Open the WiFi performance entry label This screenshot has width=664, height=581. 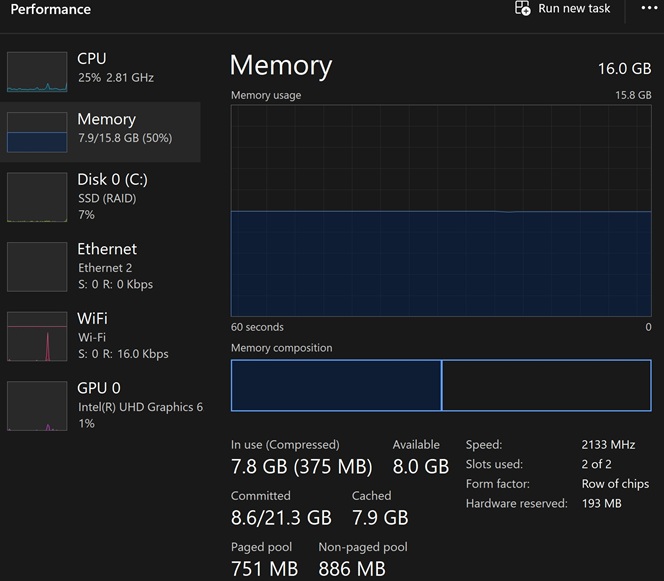click(92, 318)
